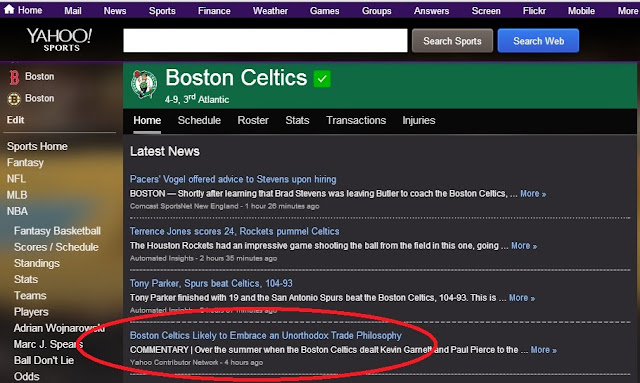
Task: Click 'Comcast SportsNet New England - 1 hour 26 minutes ago'
Action: [x=224, y=206]
